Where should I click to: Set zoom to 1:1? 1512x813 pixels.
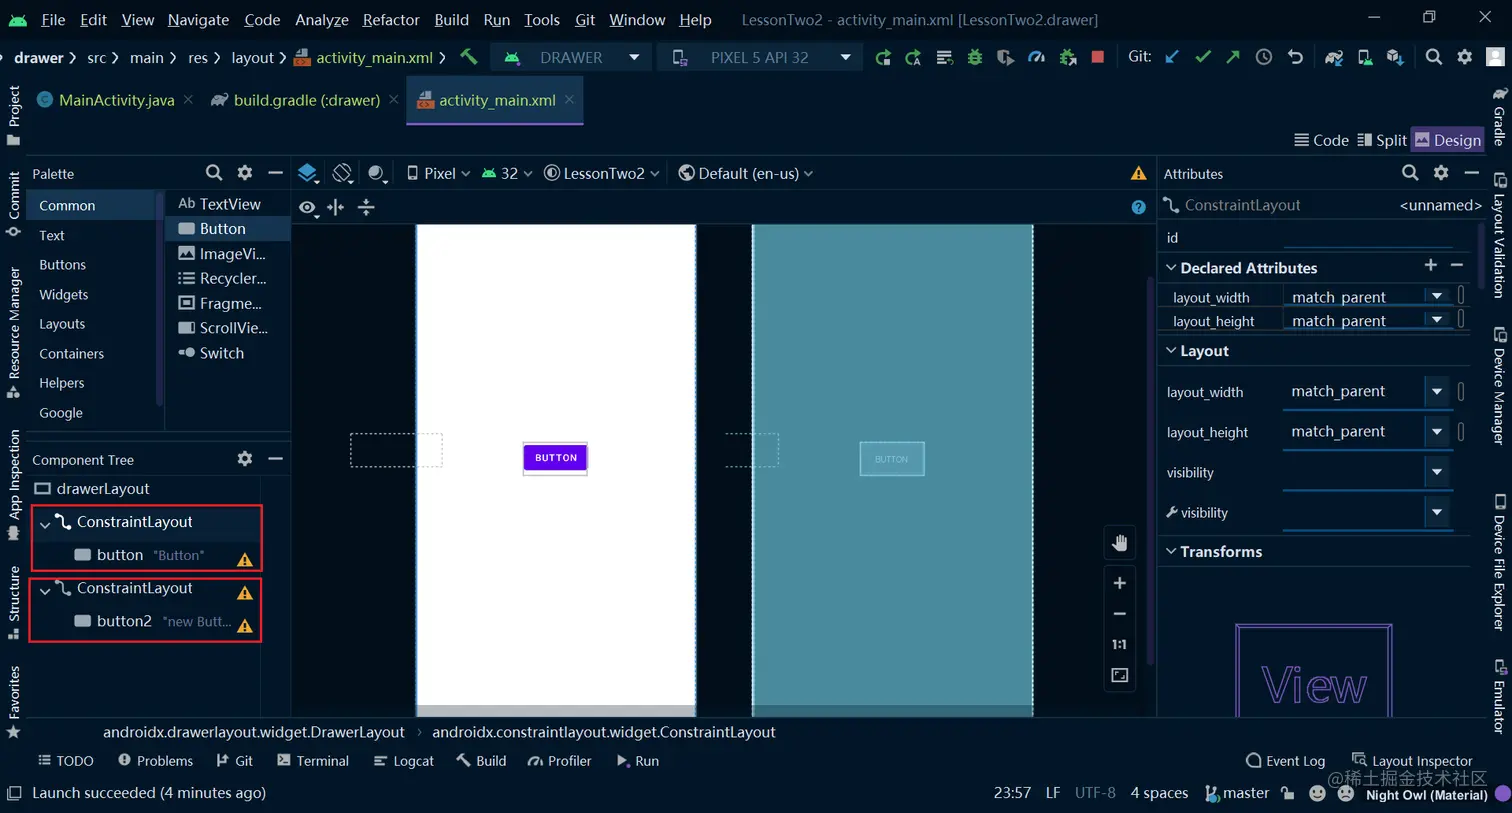(x=1120, y=645)
